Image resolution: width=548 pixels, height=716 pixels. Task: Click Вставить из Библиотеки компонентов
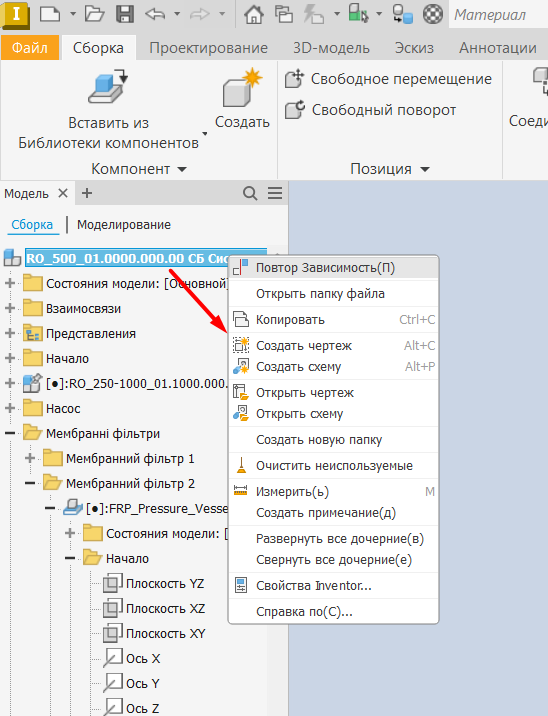[x=109, y=110]
